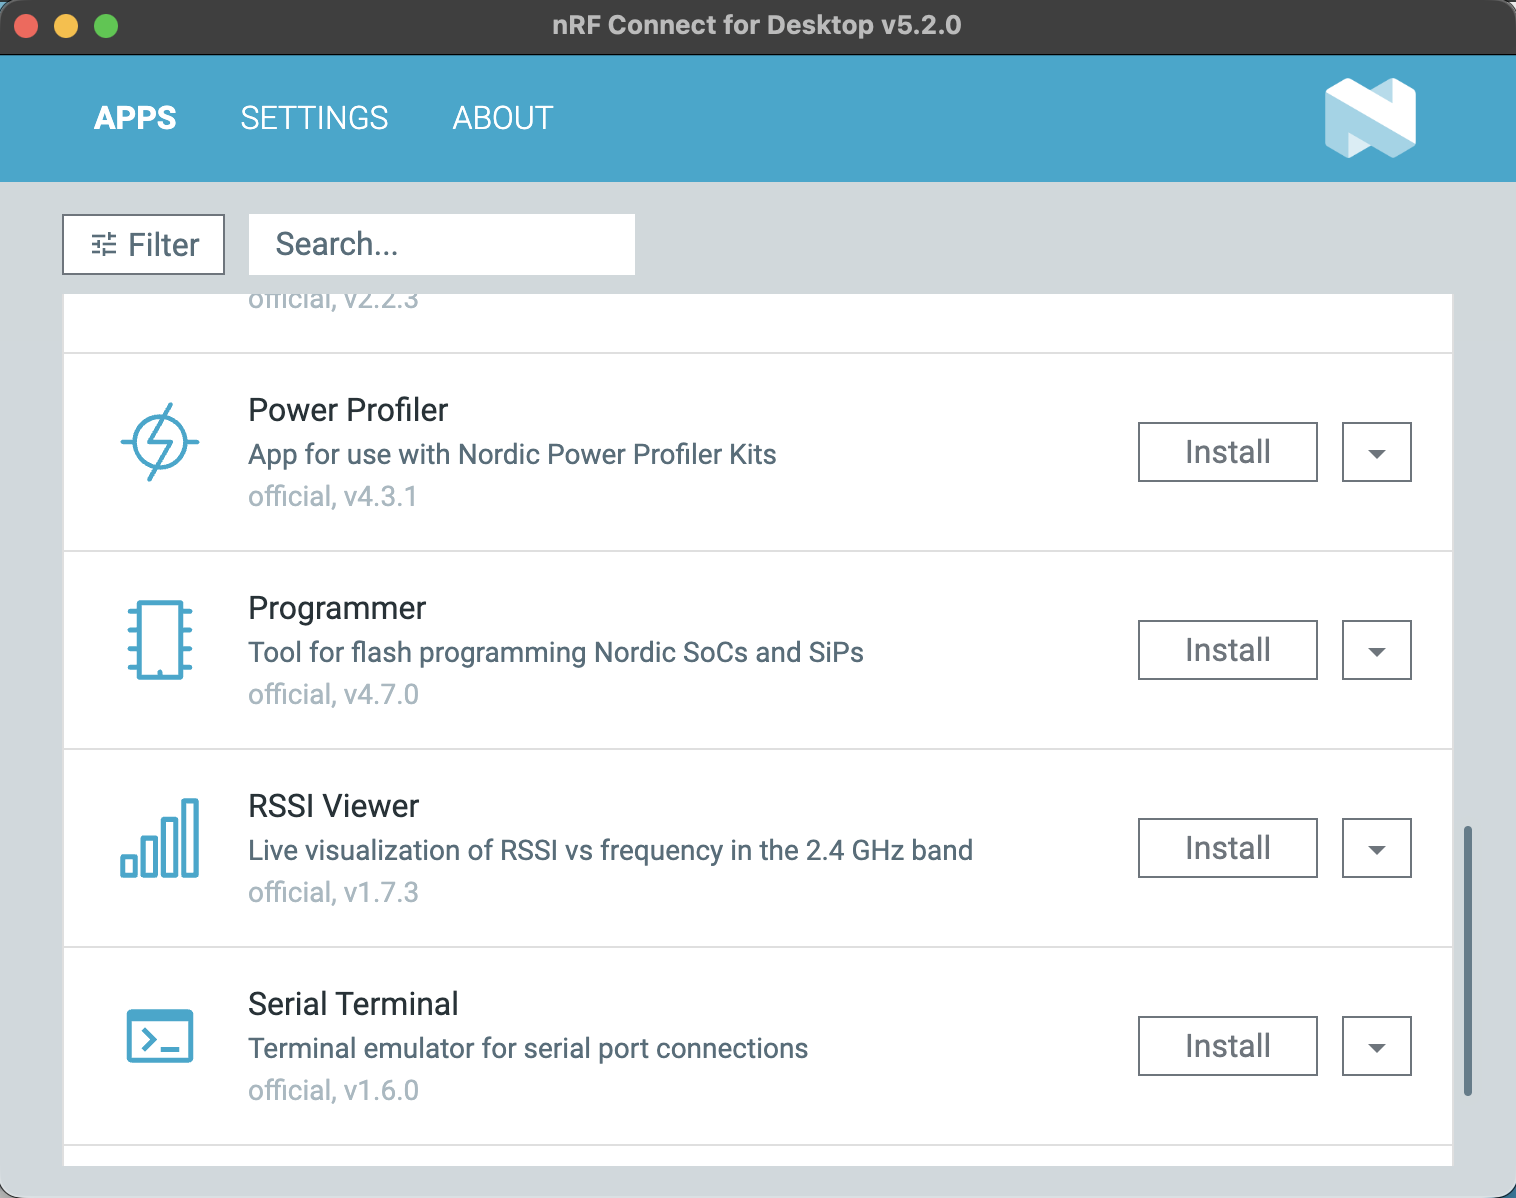
Task: Select the Power Profiler title text
Action: pyautogui.click(x=348, y=410)
